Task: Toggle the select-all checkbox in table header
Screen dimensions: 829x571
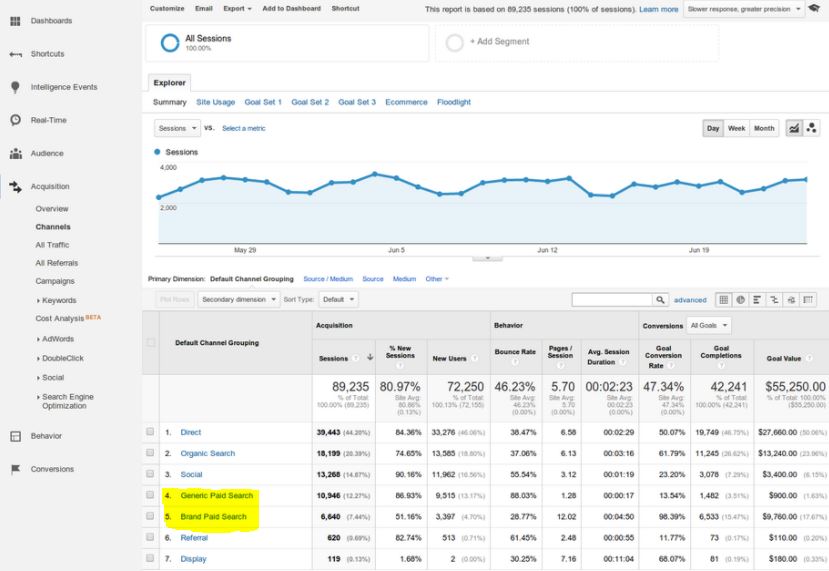Action: tap(151, 343)
